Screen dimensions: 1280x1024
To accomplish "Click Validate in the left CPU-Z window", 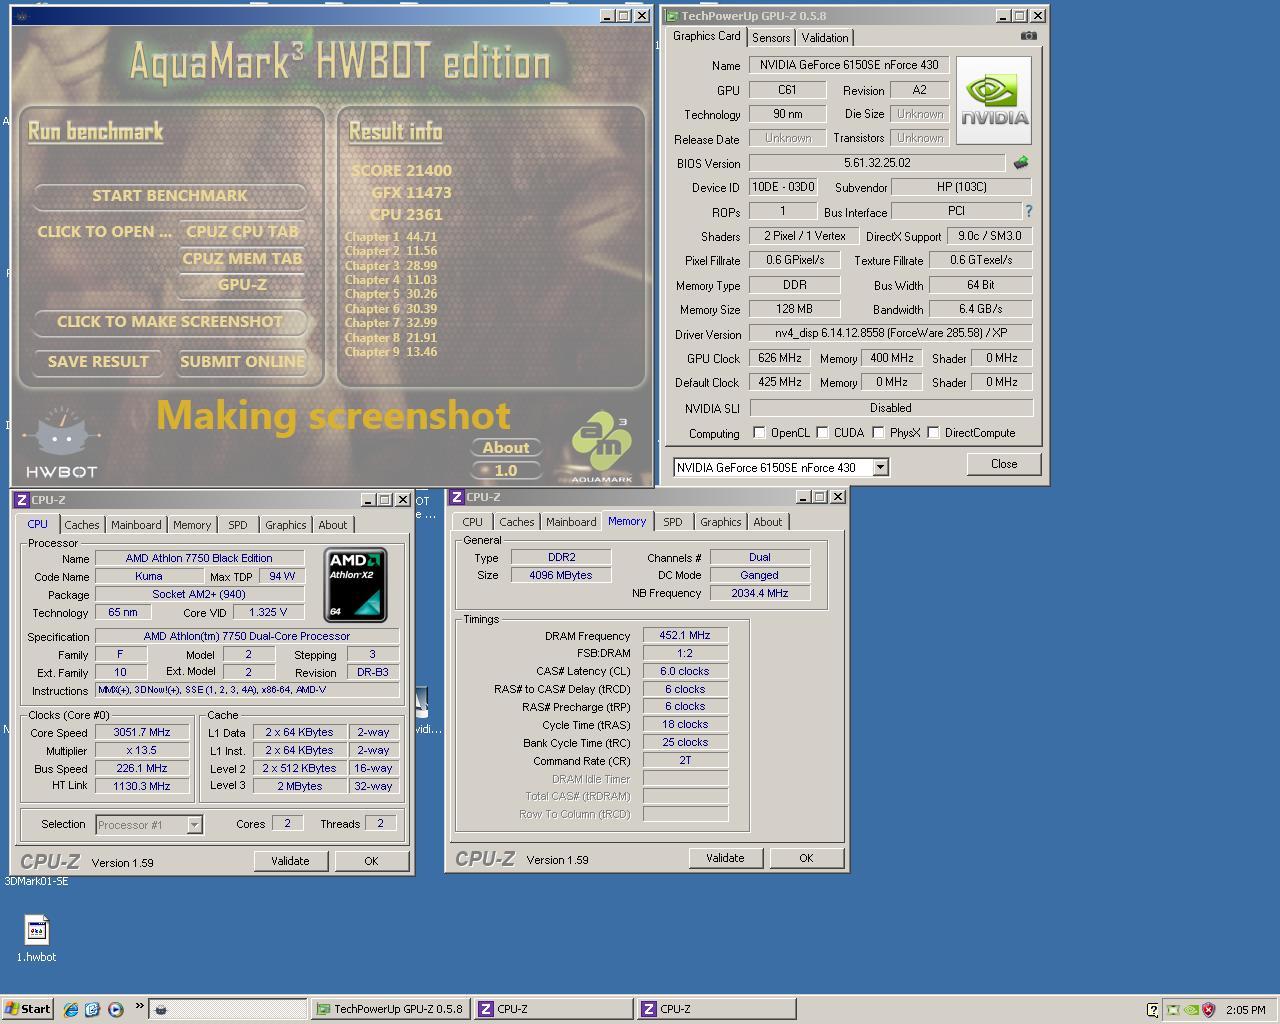I will (x=290, y=861).
